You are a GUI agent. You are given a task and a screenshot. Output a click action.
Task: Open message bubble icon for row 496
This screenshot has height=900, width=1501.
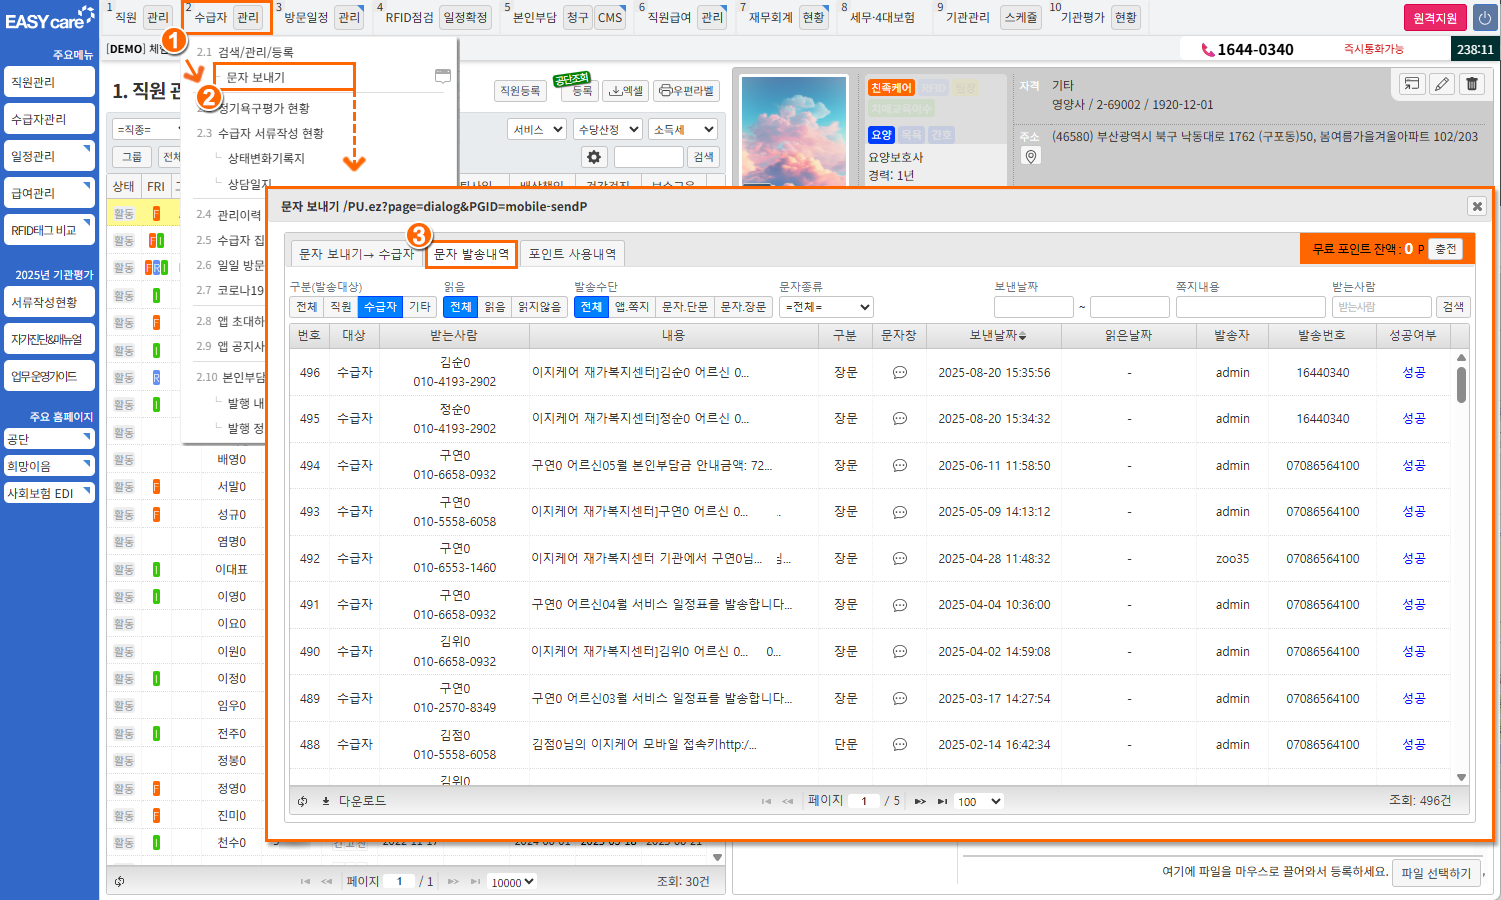tap(899, 372)
